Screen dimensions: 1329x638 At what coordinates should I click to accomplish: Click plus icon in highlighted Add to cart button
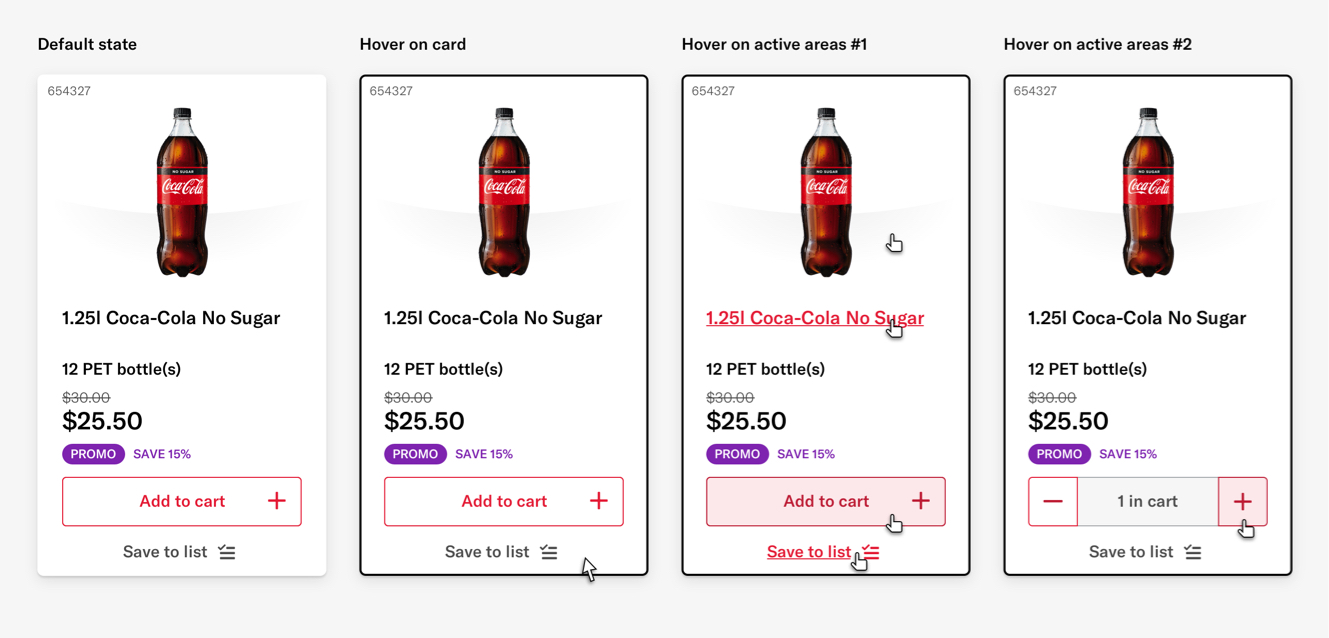pyautogui.click(x=921, y=501)
